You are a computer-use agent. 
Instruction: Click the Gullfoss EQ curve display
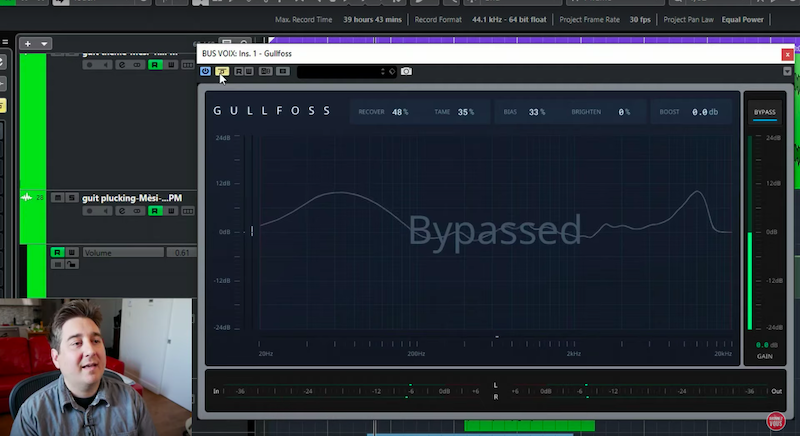495,233
